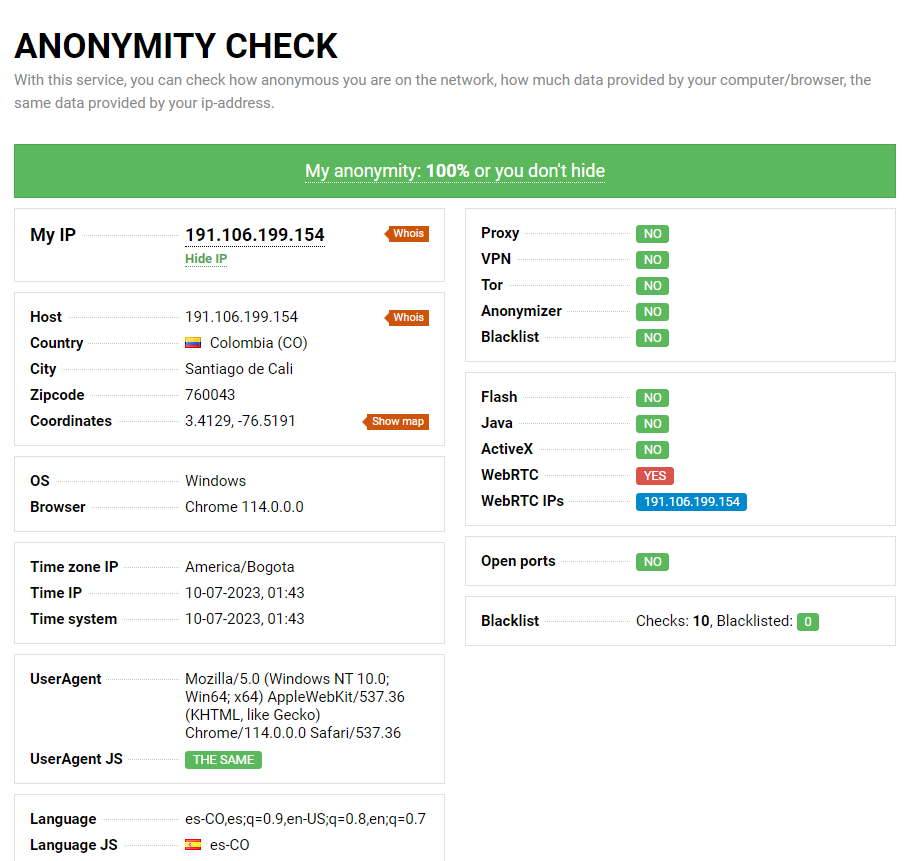The image size is (907, 861).
Task: Click the NO badge next to Java
Action: (x=652, y=424)
